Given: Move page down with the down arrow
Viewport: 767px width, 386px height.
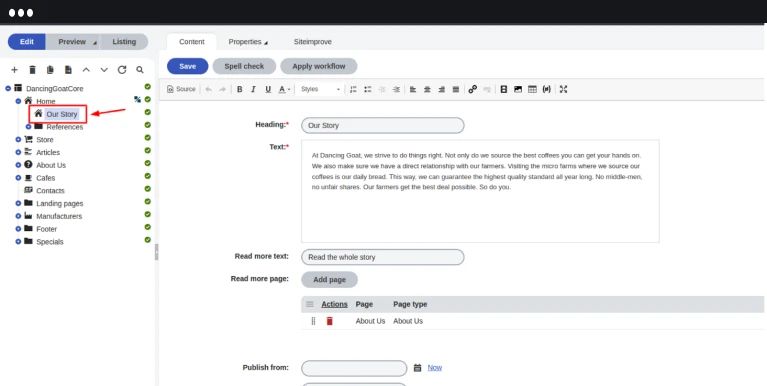Looking at the screenshot, I should pos(104,70).
